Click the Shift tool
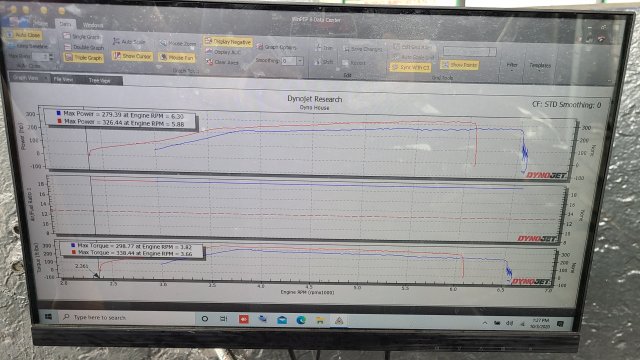This screenshot has height=360, width=640. coord(324,62)
